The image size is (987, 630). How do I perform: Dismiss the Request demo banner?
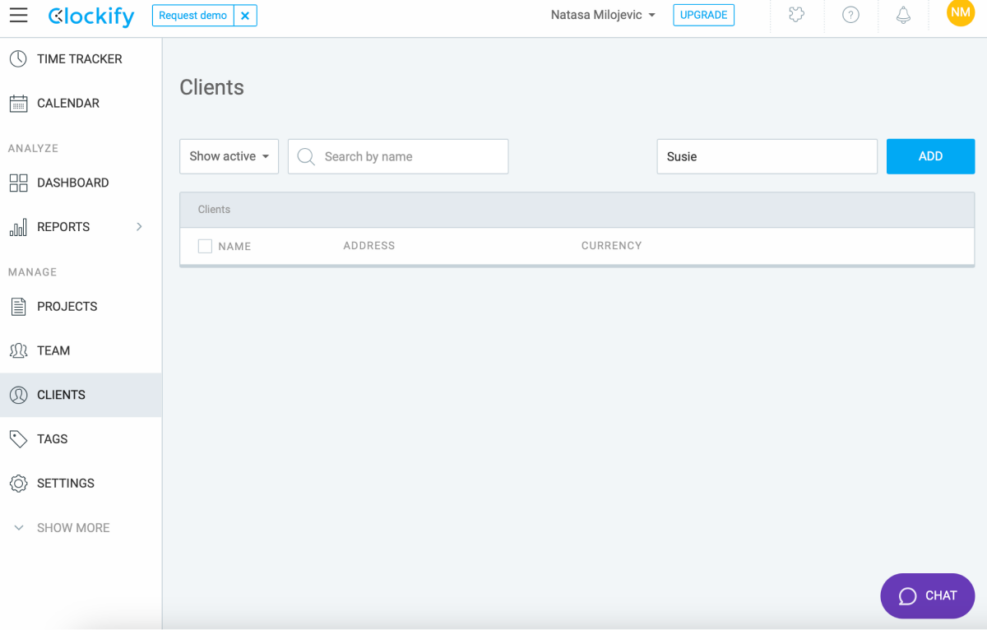(x=244, y=15)
